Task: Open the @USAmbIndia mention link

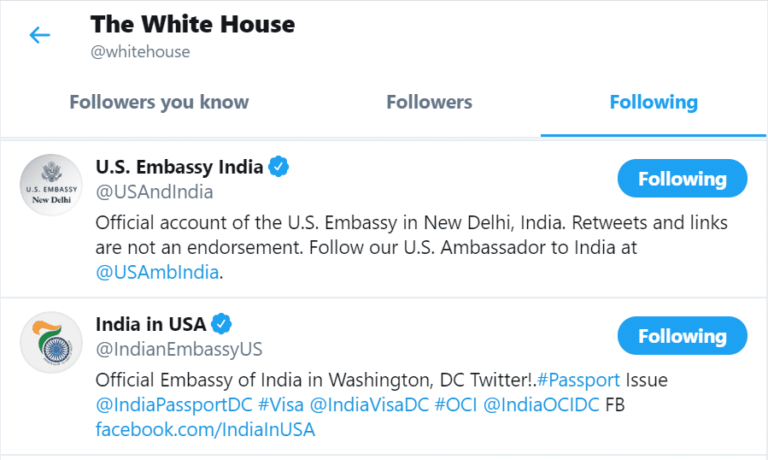Action: tap(158, 272)
